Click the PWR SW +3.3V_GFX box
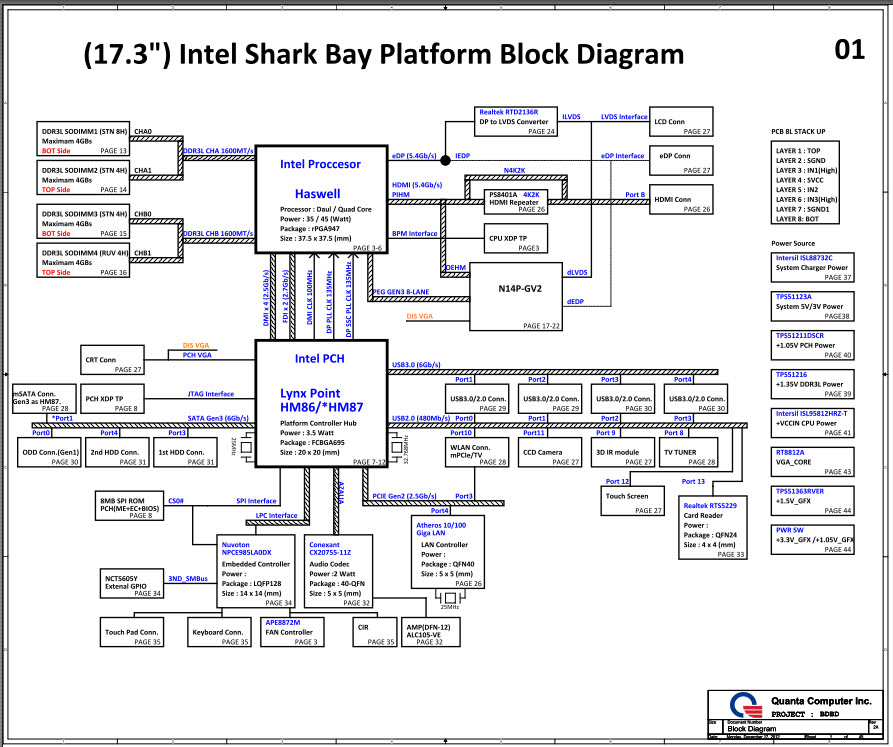Image resolution: width=893 pixels, height=747 pixels. (x=812, y=540)
